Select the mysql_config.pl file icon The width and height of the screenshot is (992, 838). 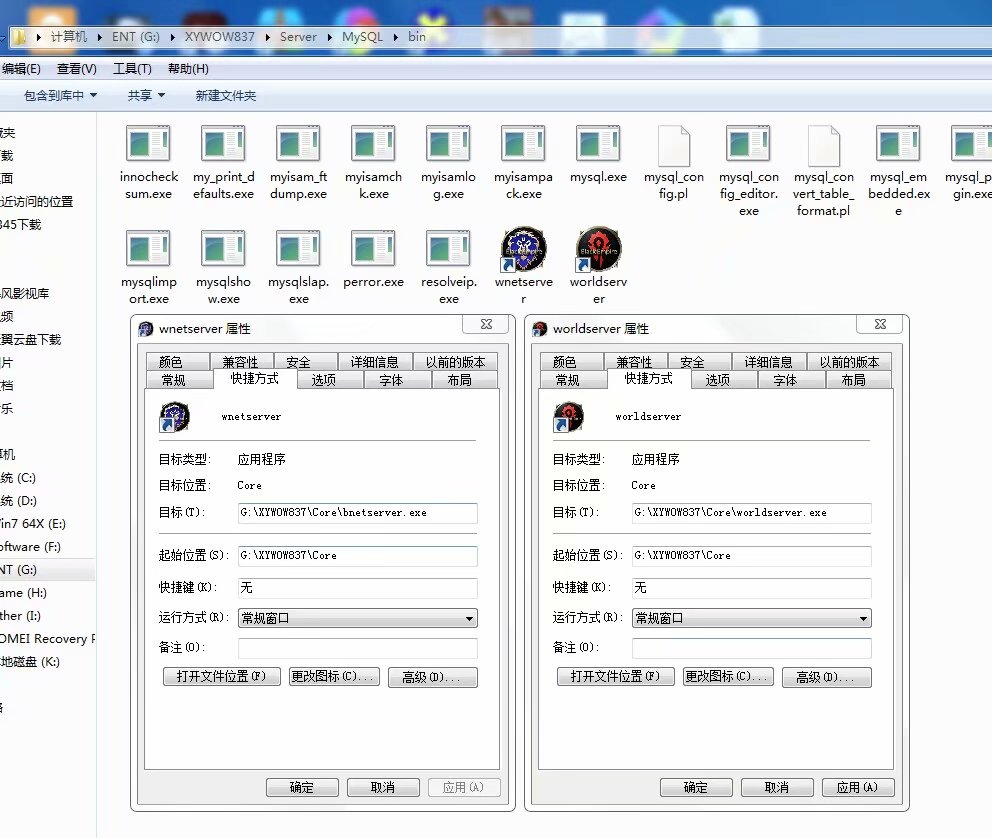pos(674,145)
